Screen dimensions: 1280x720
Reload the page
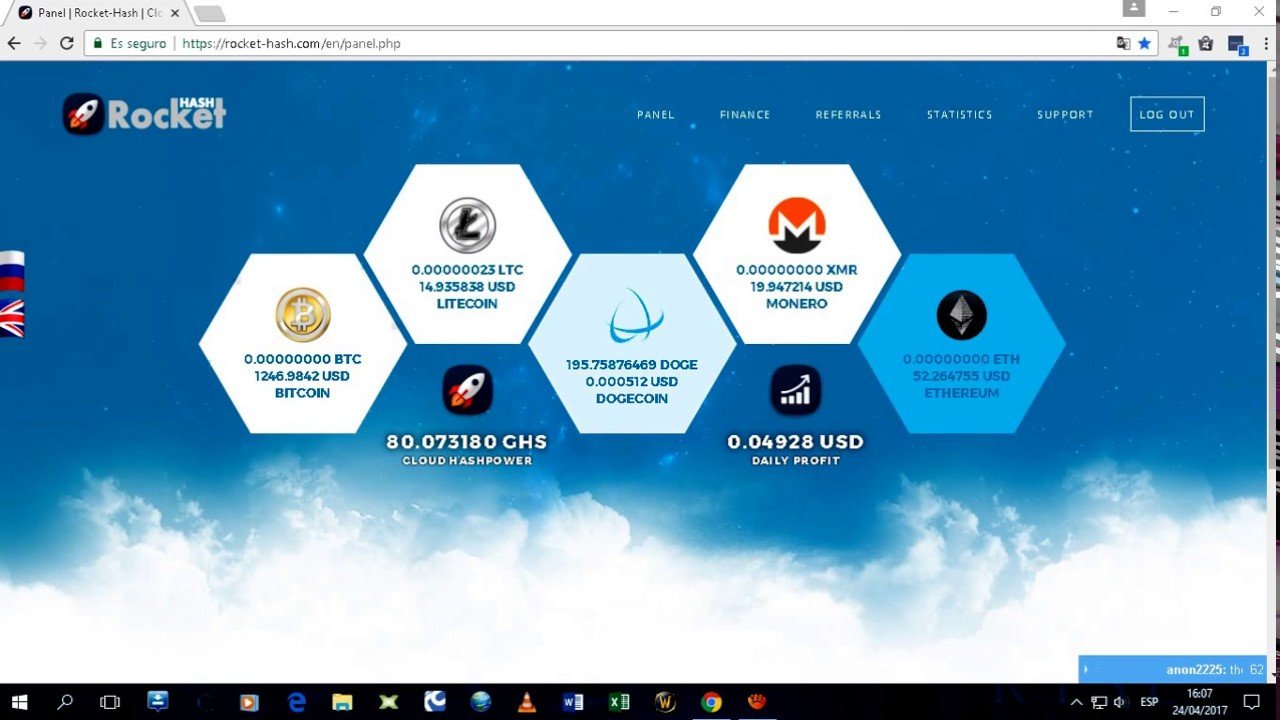(x=67, y=43)
